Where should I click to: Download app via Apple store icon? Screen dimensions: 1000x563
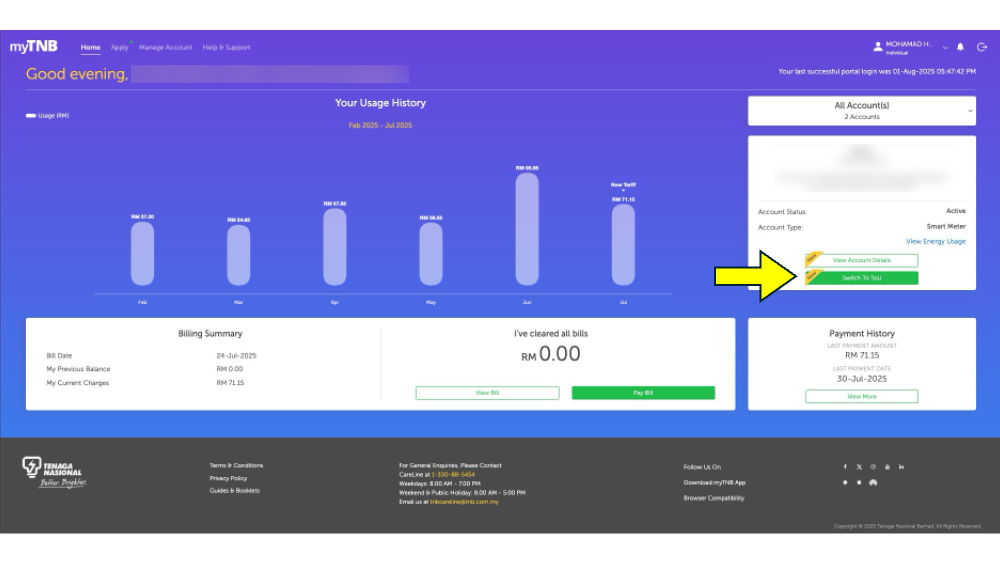(x=859, y=483)
